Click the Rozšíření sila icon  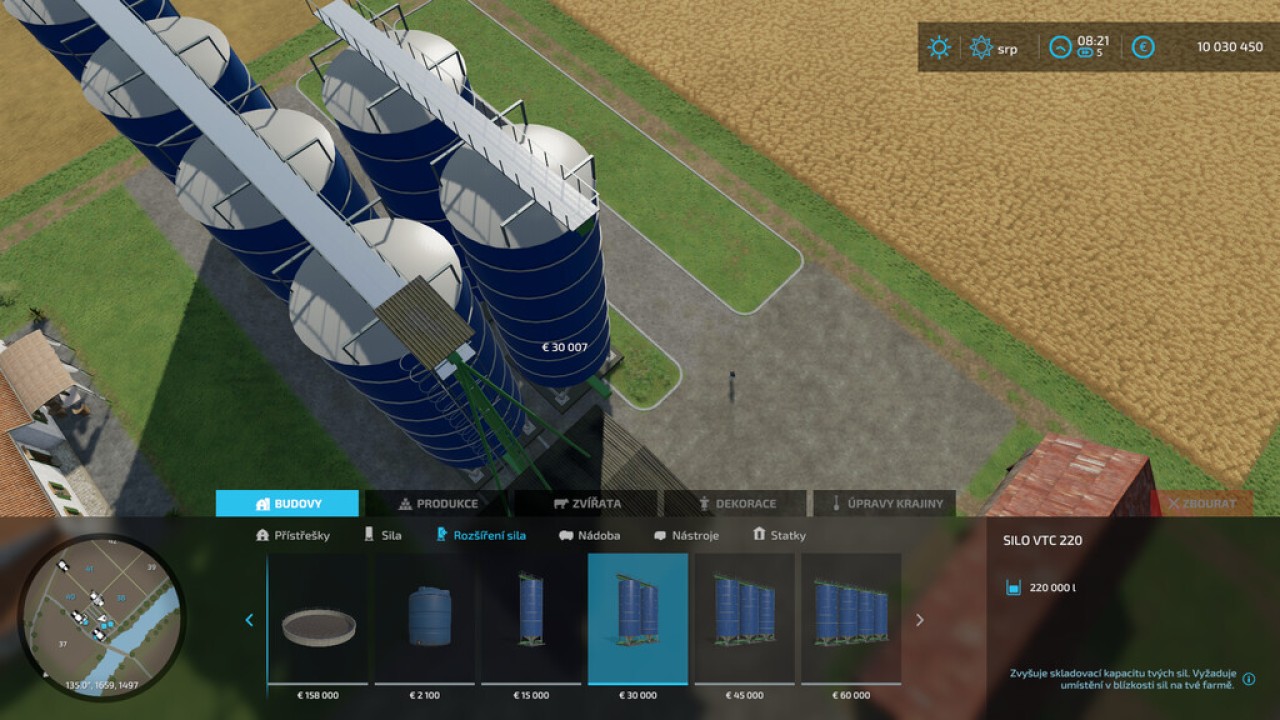click(441, 535)
